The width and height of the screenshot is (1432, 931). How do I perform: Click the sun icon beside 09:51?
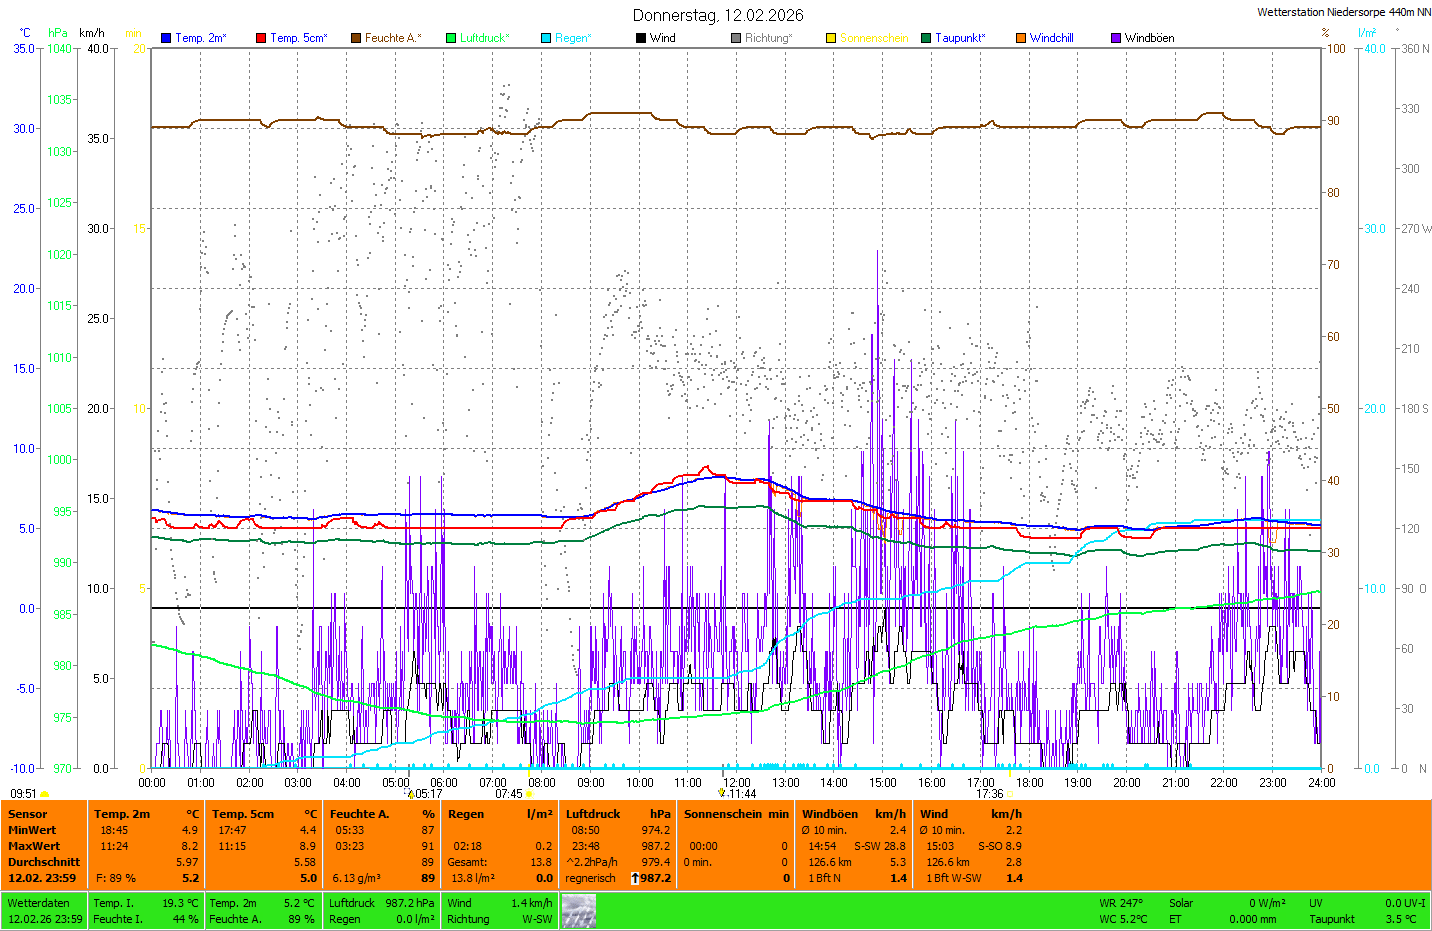click(45, 794)
